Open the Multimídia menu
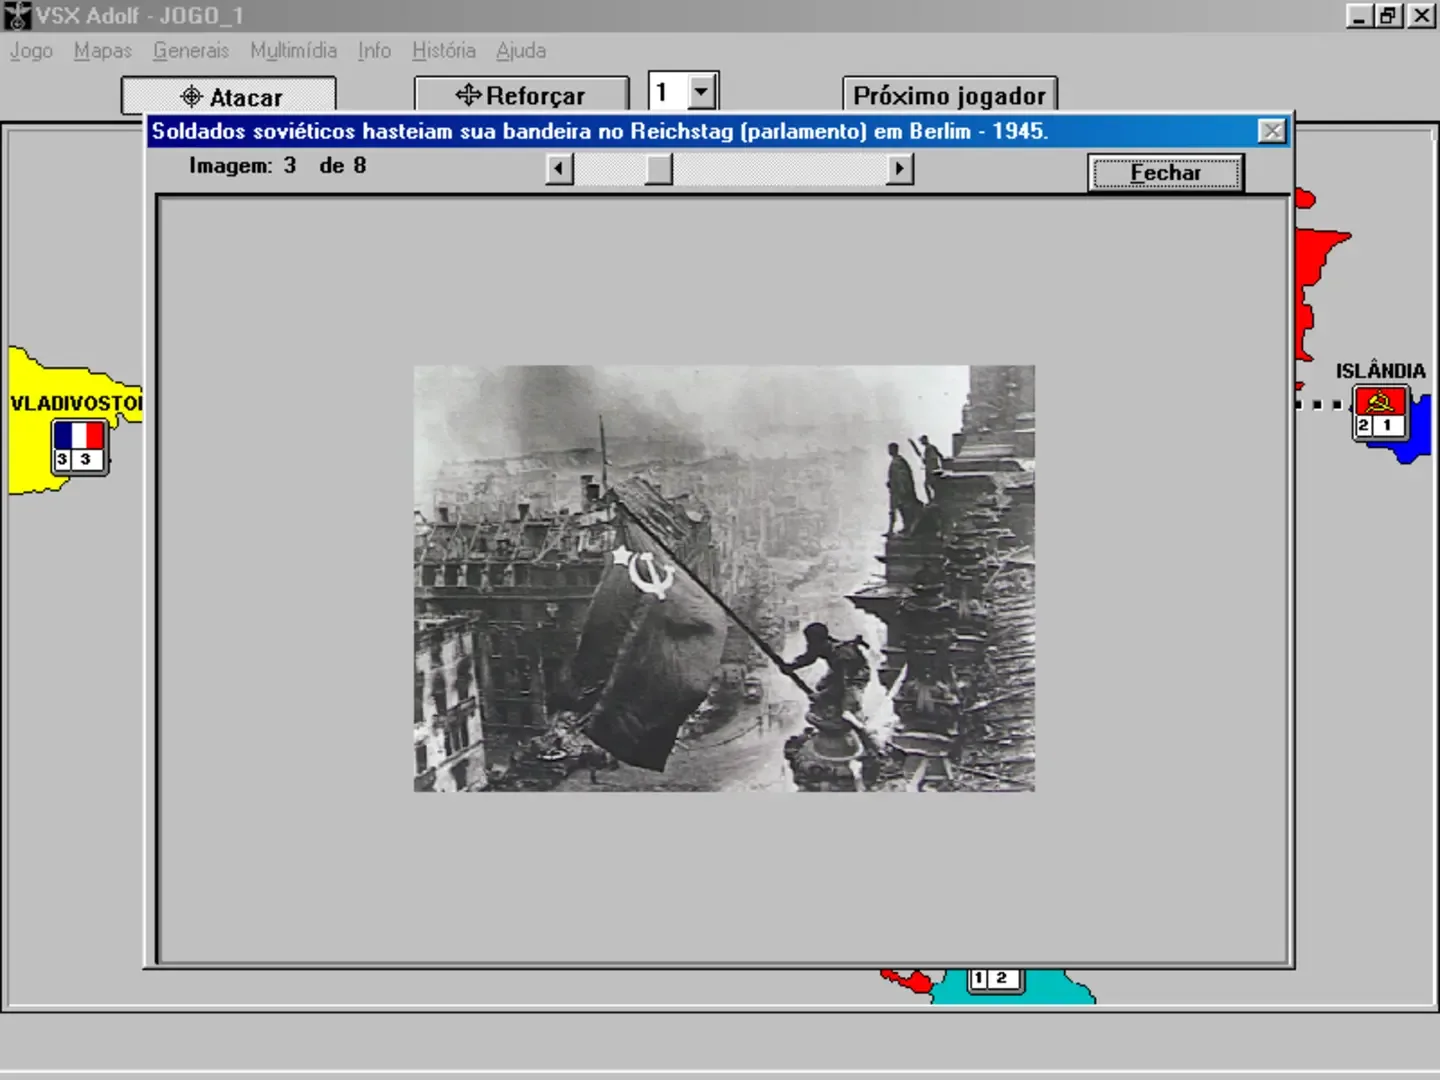The width and height of the screenshot is (1440, 1080). coord(292,50)
